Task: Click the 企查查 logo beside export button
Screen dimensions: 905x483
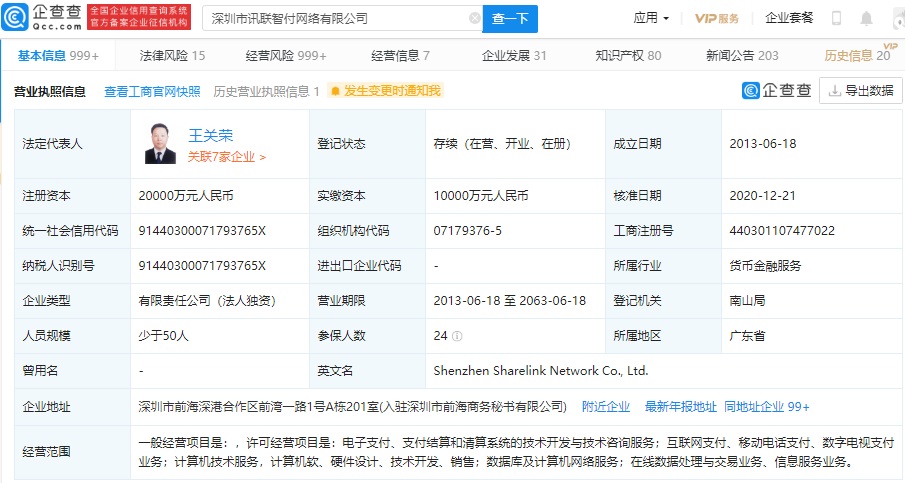Action: (777, 91)
